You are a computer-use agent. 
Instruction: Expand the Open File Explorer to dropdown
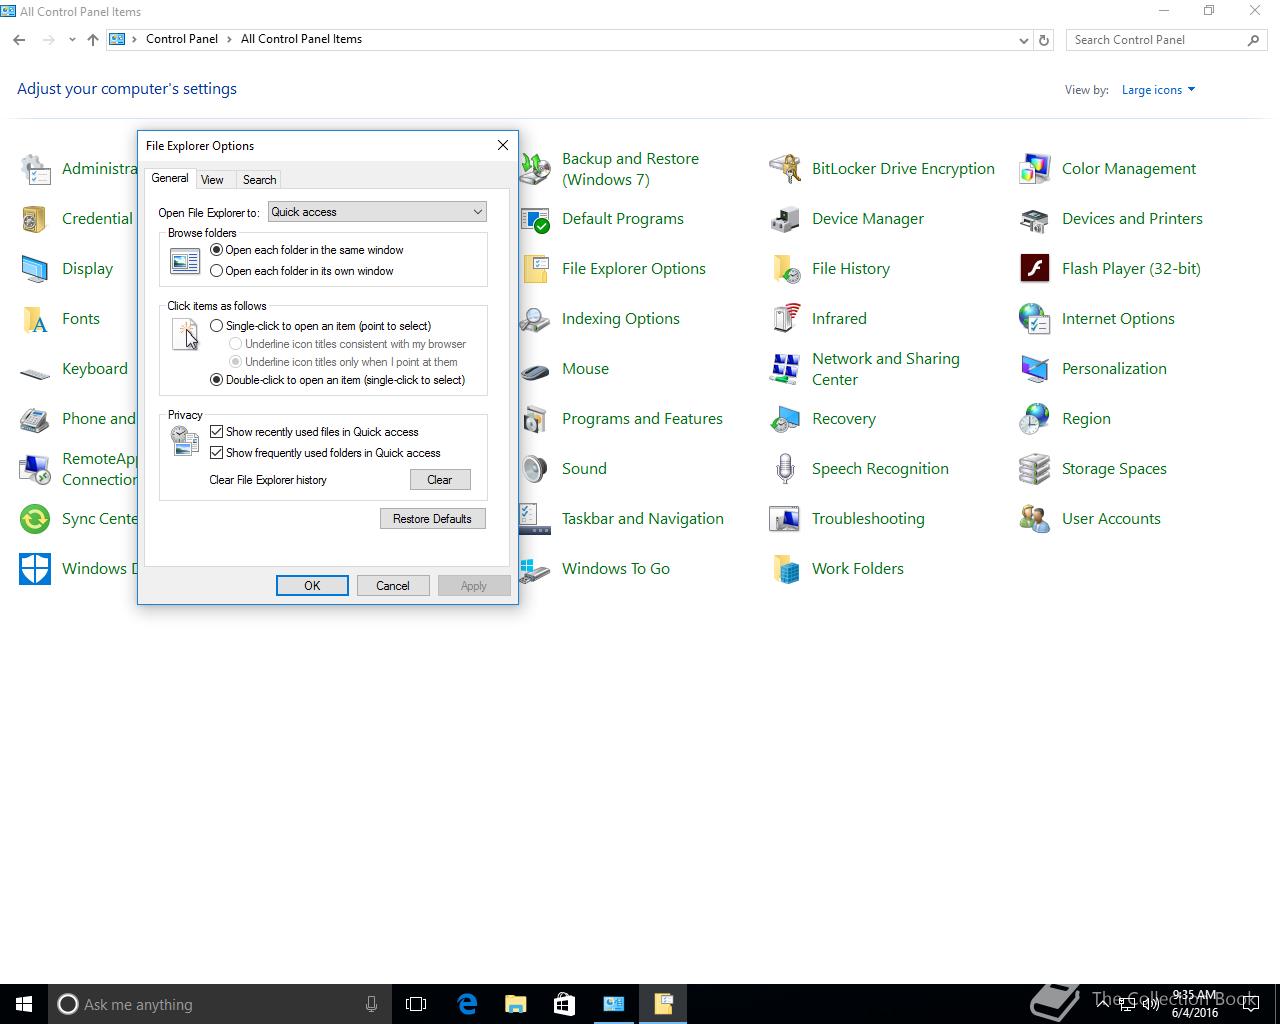[x=377, y=212]
